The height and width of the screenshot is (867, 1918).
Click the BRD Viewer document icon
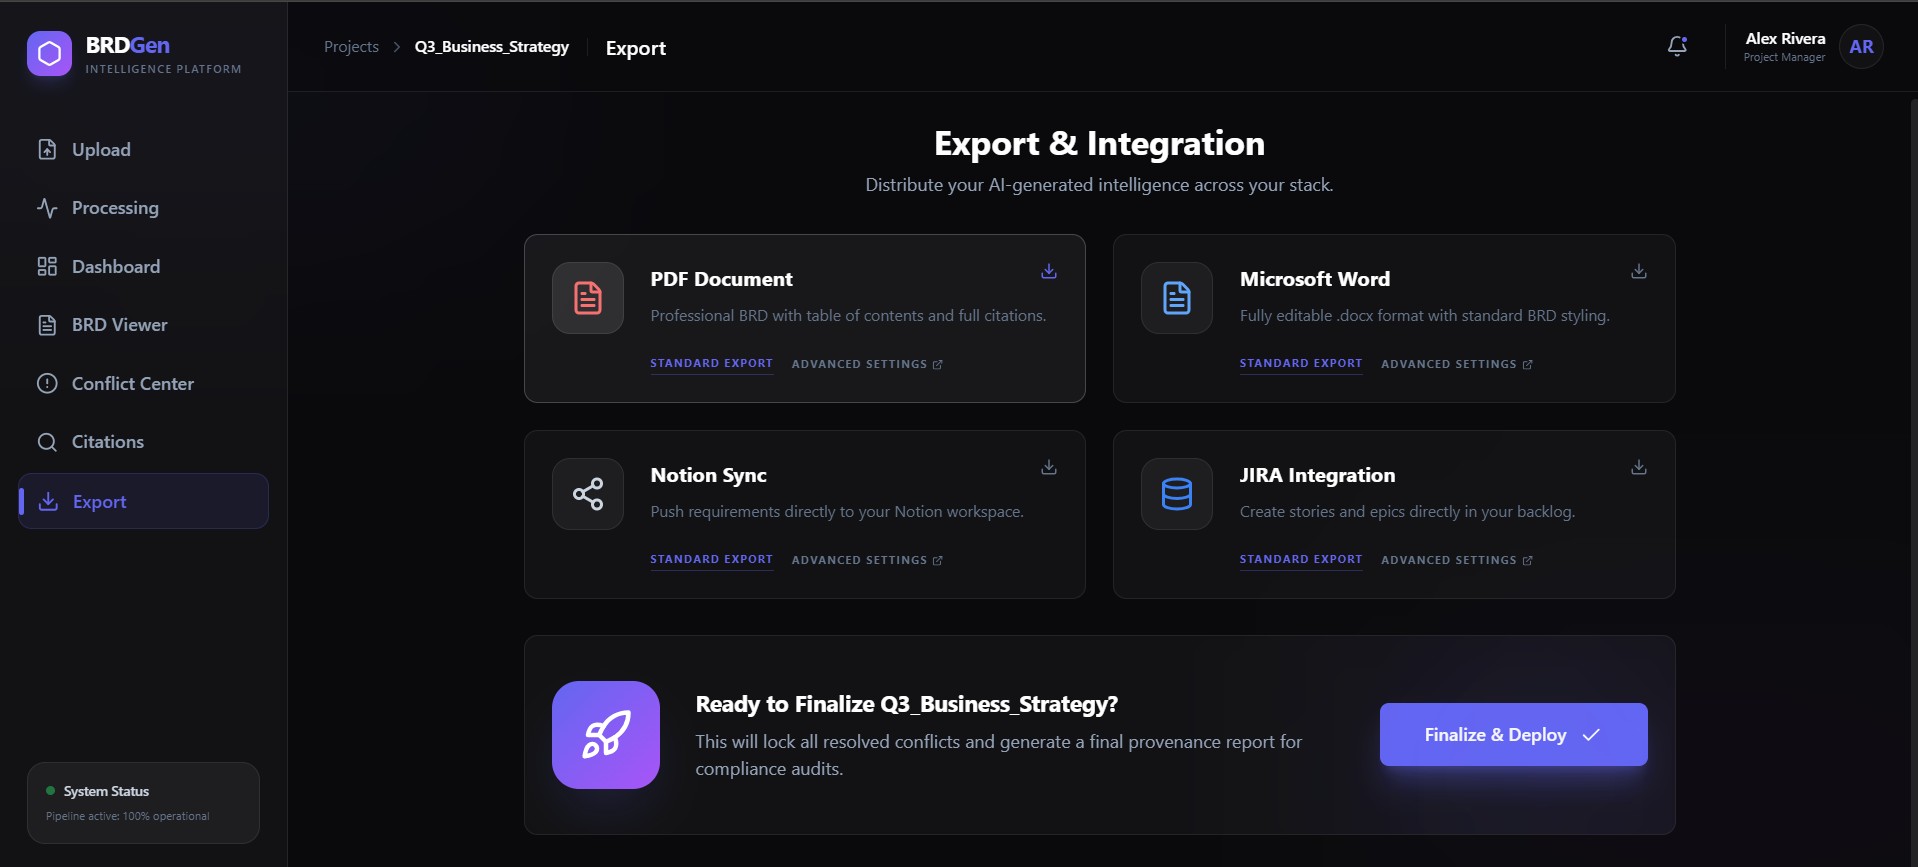[47, 325]
